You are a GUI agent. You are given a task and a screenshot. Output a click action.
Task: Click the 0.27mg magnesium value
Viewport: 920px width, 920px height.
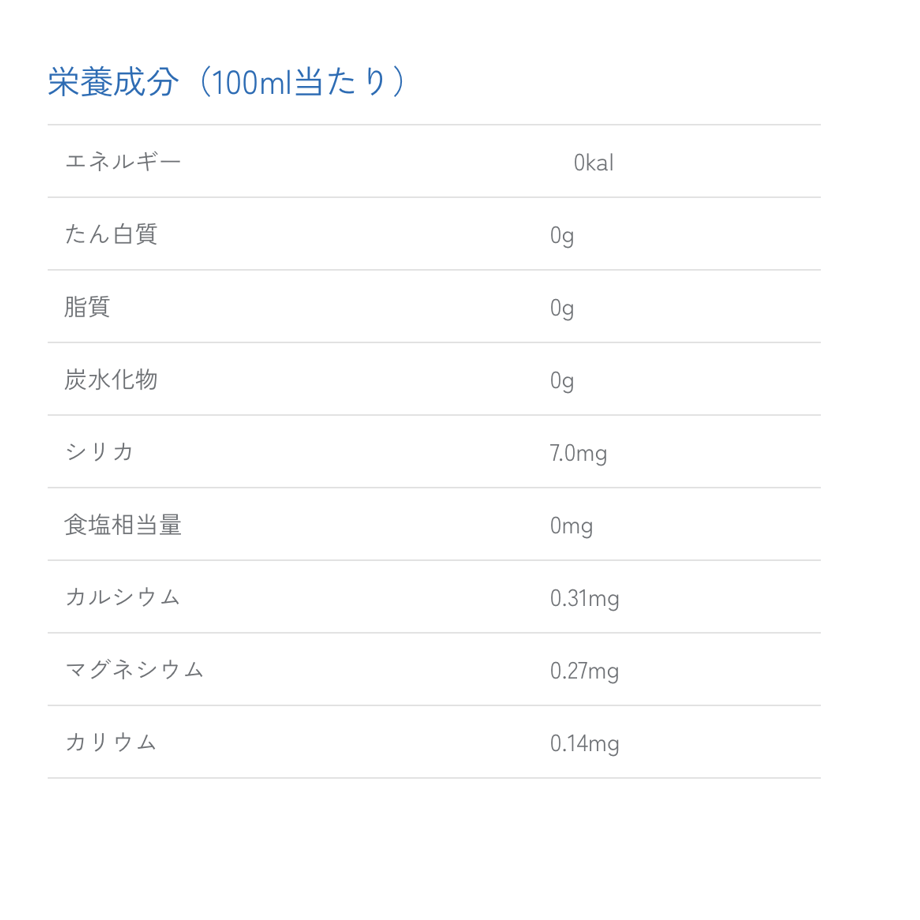pos(584,671)
